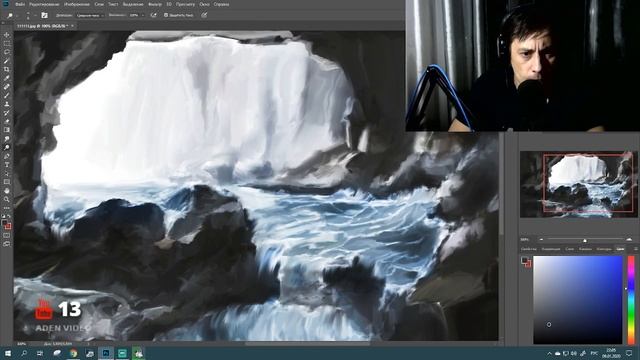Open the exposure slider dropdown arrow
The image size is (640, 360).
(143, 15)
